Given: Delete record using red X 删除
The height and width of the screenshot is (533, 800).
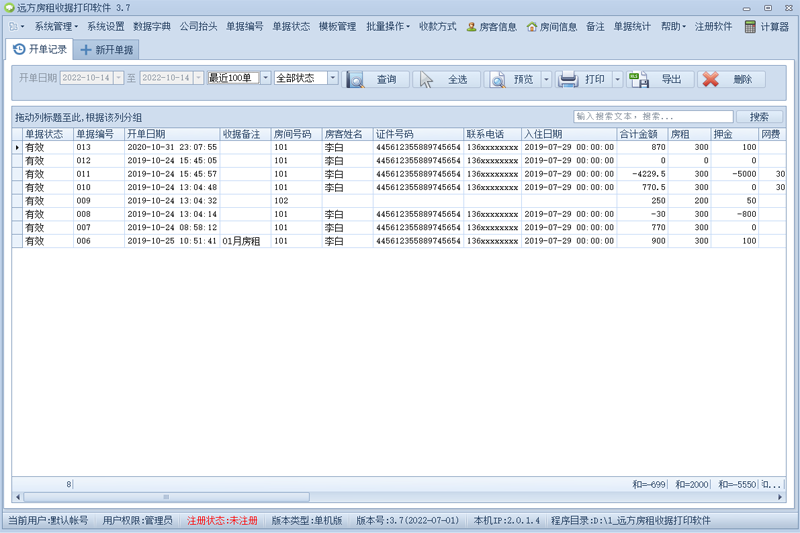Looking at the screenshot, I should (x=710, y=79).
